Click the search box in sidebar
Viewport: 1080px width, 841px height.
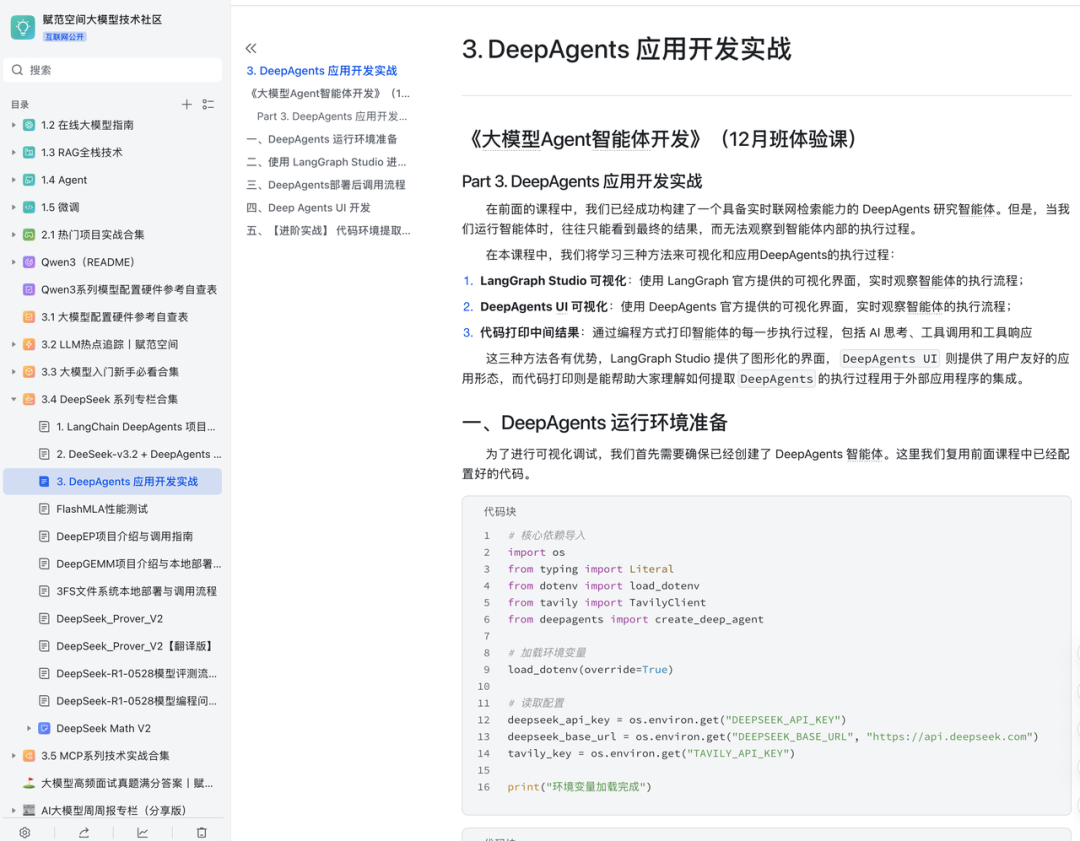coord(113,70)
